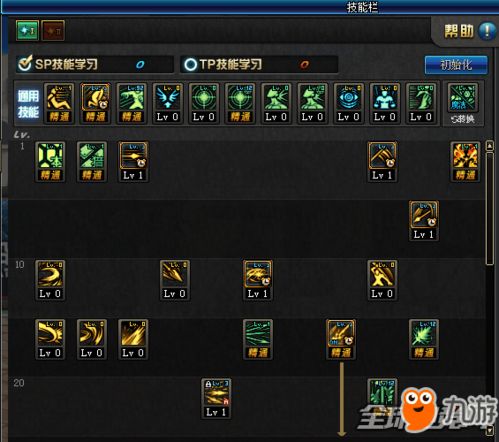499x442 pixels.
Task: Click the flaming explosion skill in level 1 row
Action: pyautogui.click(x=465, y=162)
